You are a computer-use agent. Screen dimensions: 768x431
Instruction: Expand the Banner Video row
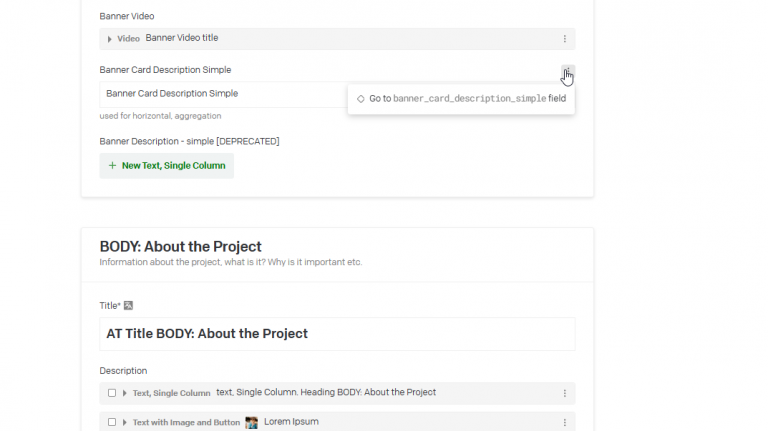point(109,39)
